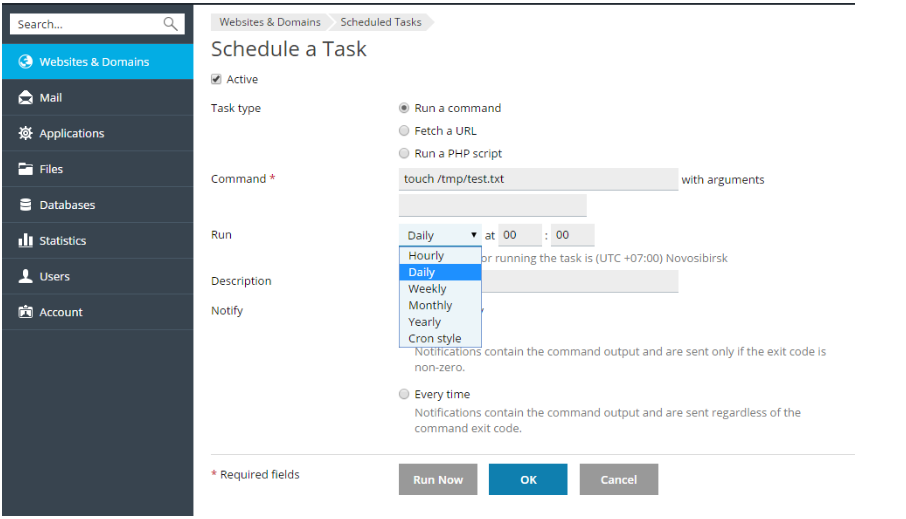Select Run a command task type
The height and width of the screenshot is (519, 906).
coord(404,108)
